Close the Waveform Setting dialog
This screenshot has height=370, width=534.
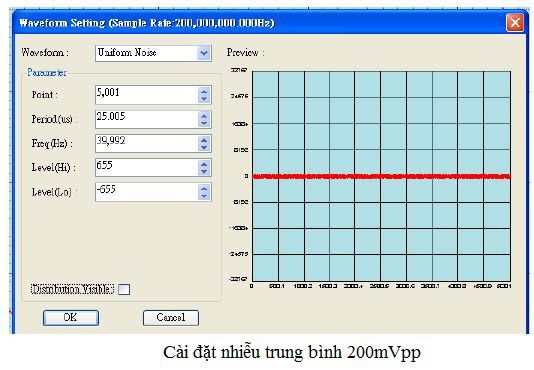(515, 23)
